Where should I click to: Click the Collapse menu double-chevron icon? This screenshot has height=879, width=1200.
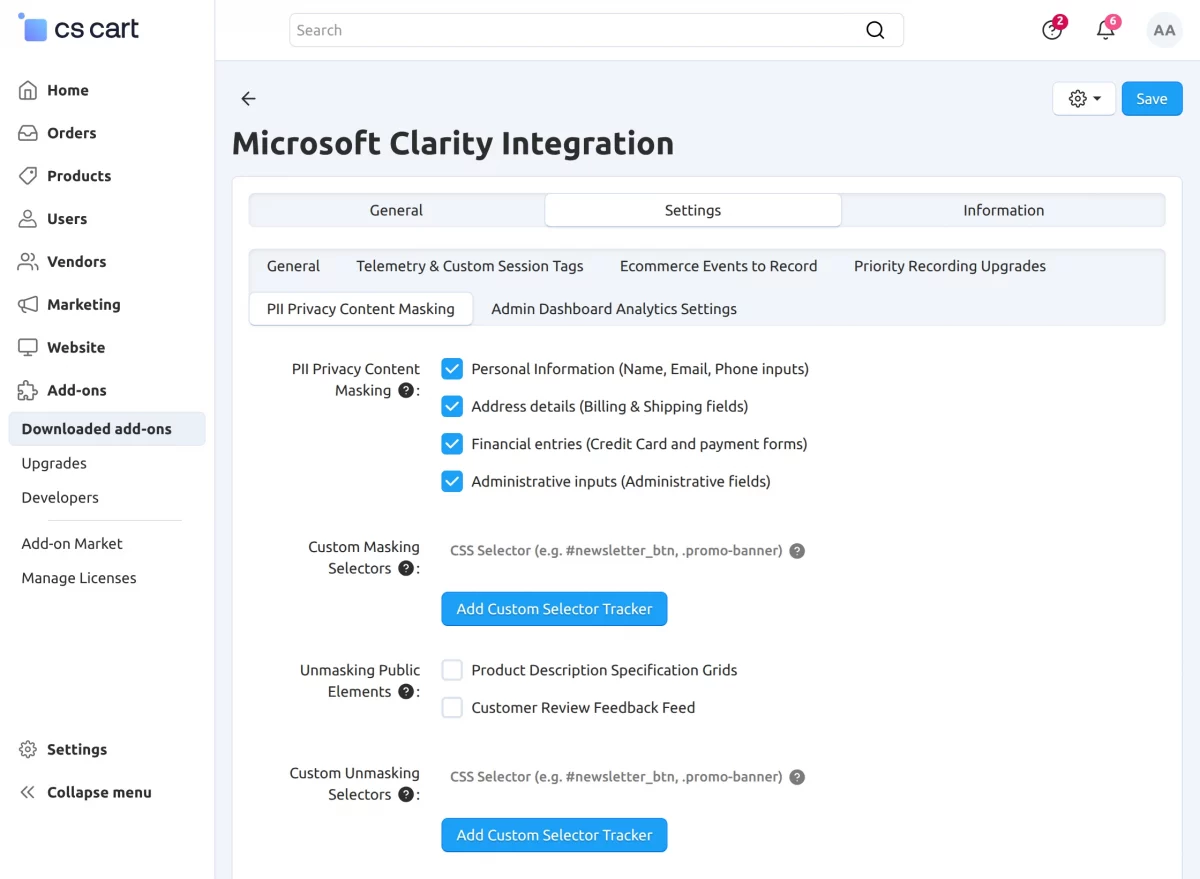pyautogui.click(x=28, y=793)
